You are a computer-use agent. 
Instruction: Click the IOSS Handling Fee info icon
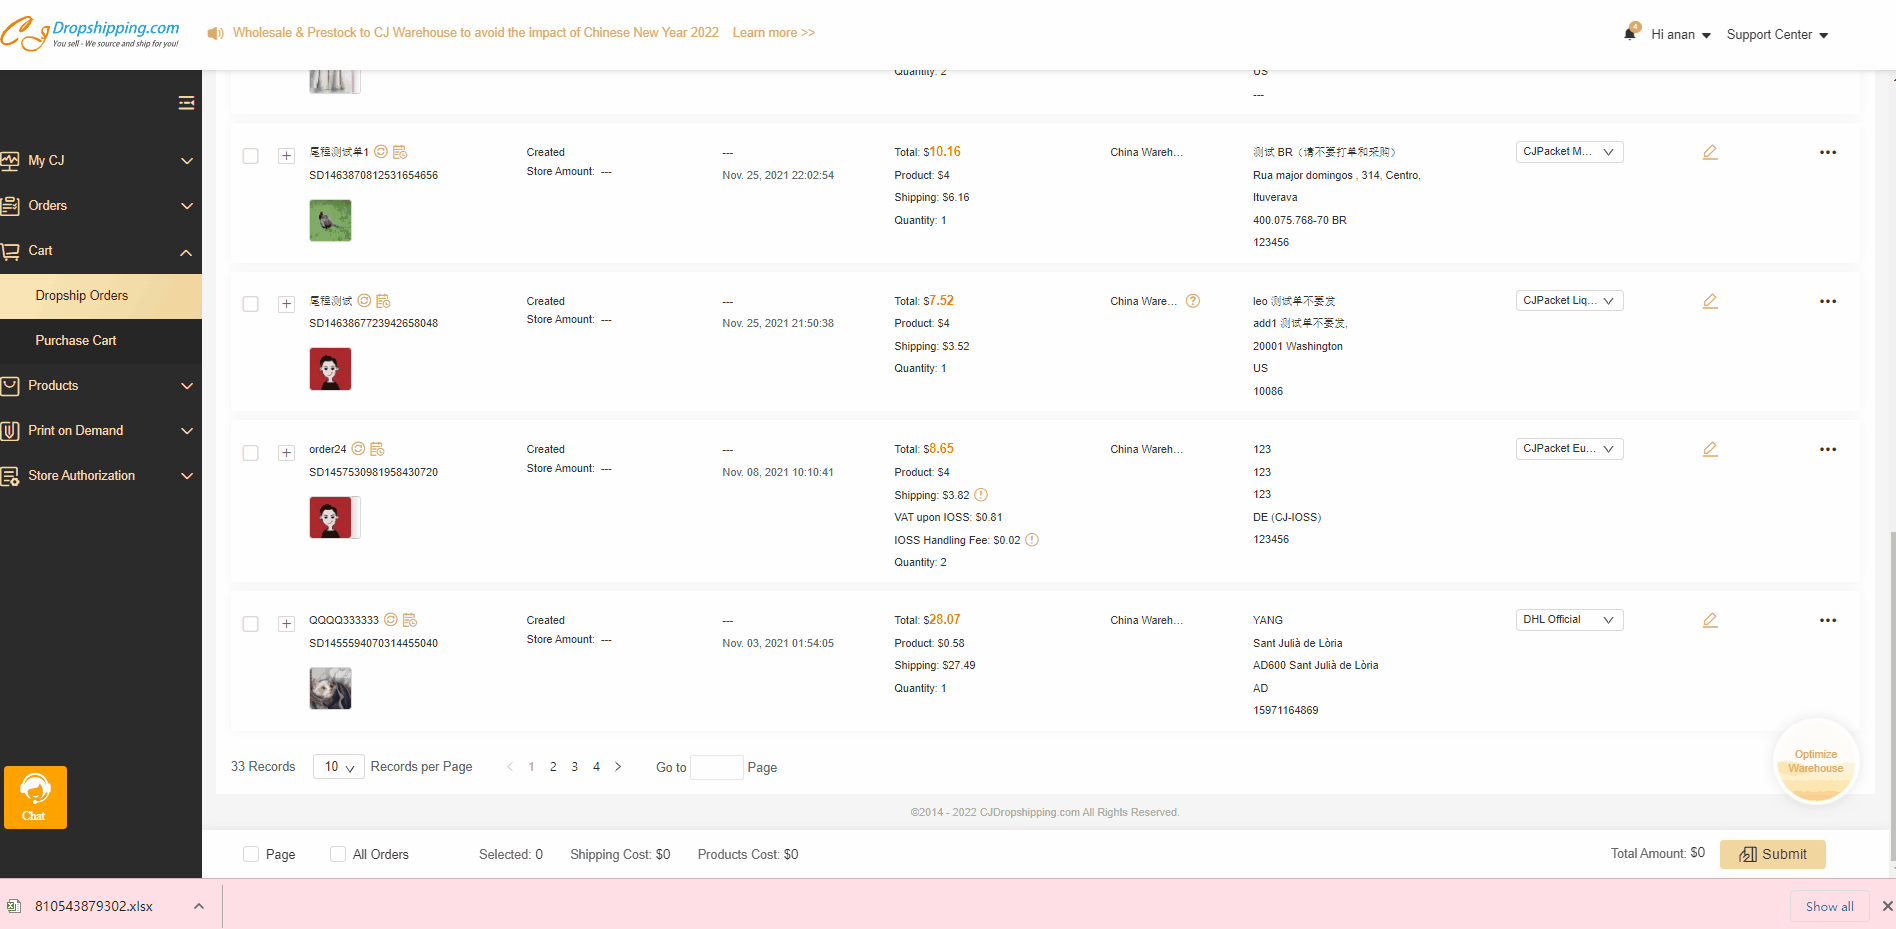point(1032,540)
